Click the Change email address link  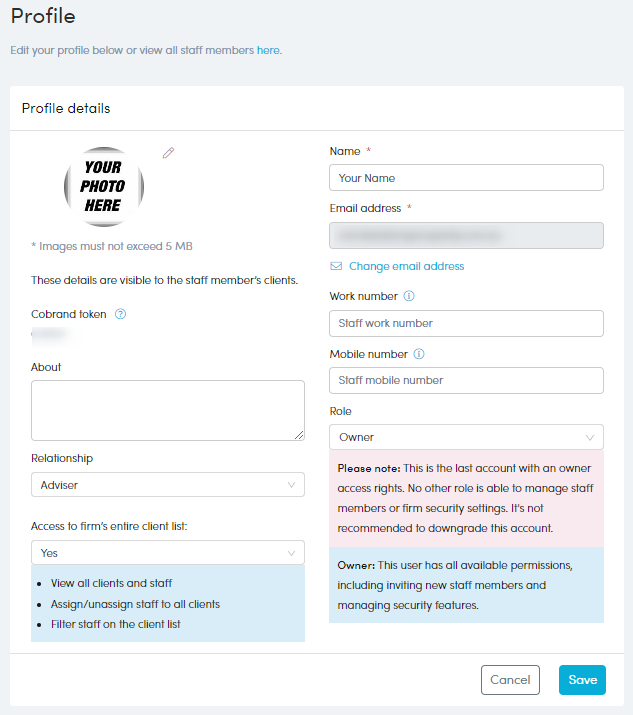tap(406, 266)
